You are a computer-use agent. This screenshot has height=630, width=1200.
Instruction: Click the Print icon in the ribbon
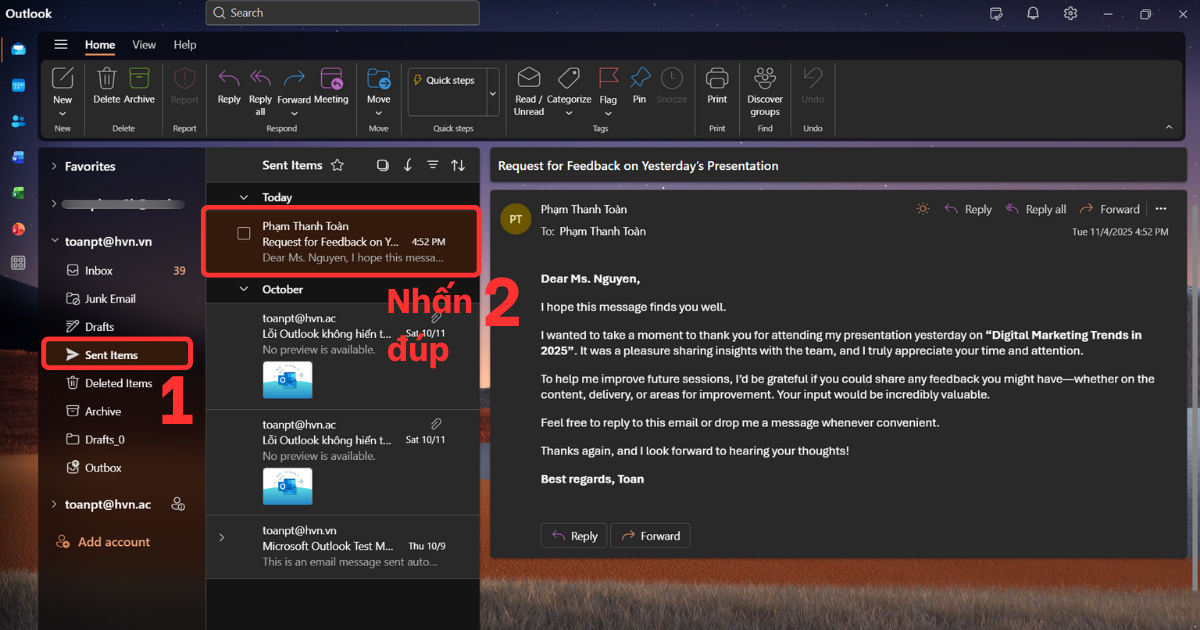[x=717, y=78]
